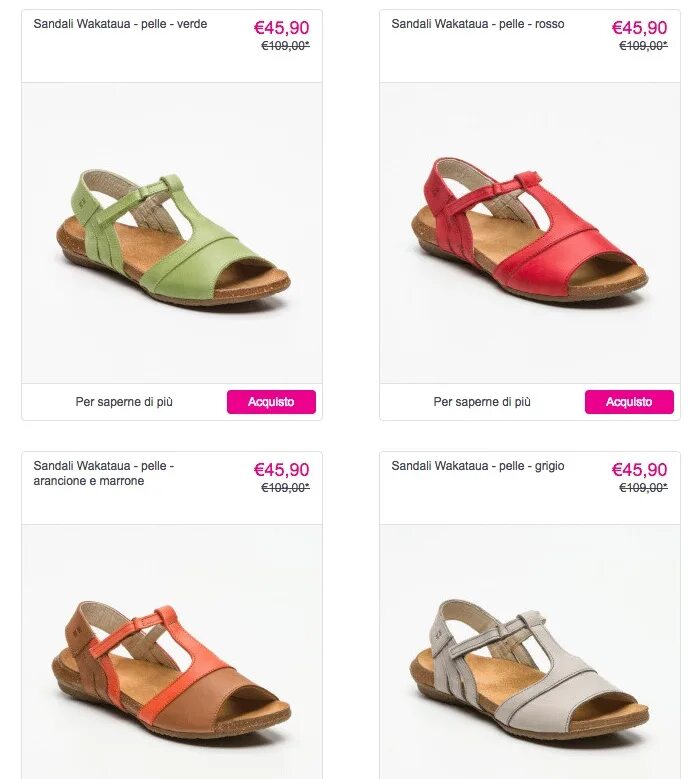Select the grey Wakataua sandal image

[530, 652]
